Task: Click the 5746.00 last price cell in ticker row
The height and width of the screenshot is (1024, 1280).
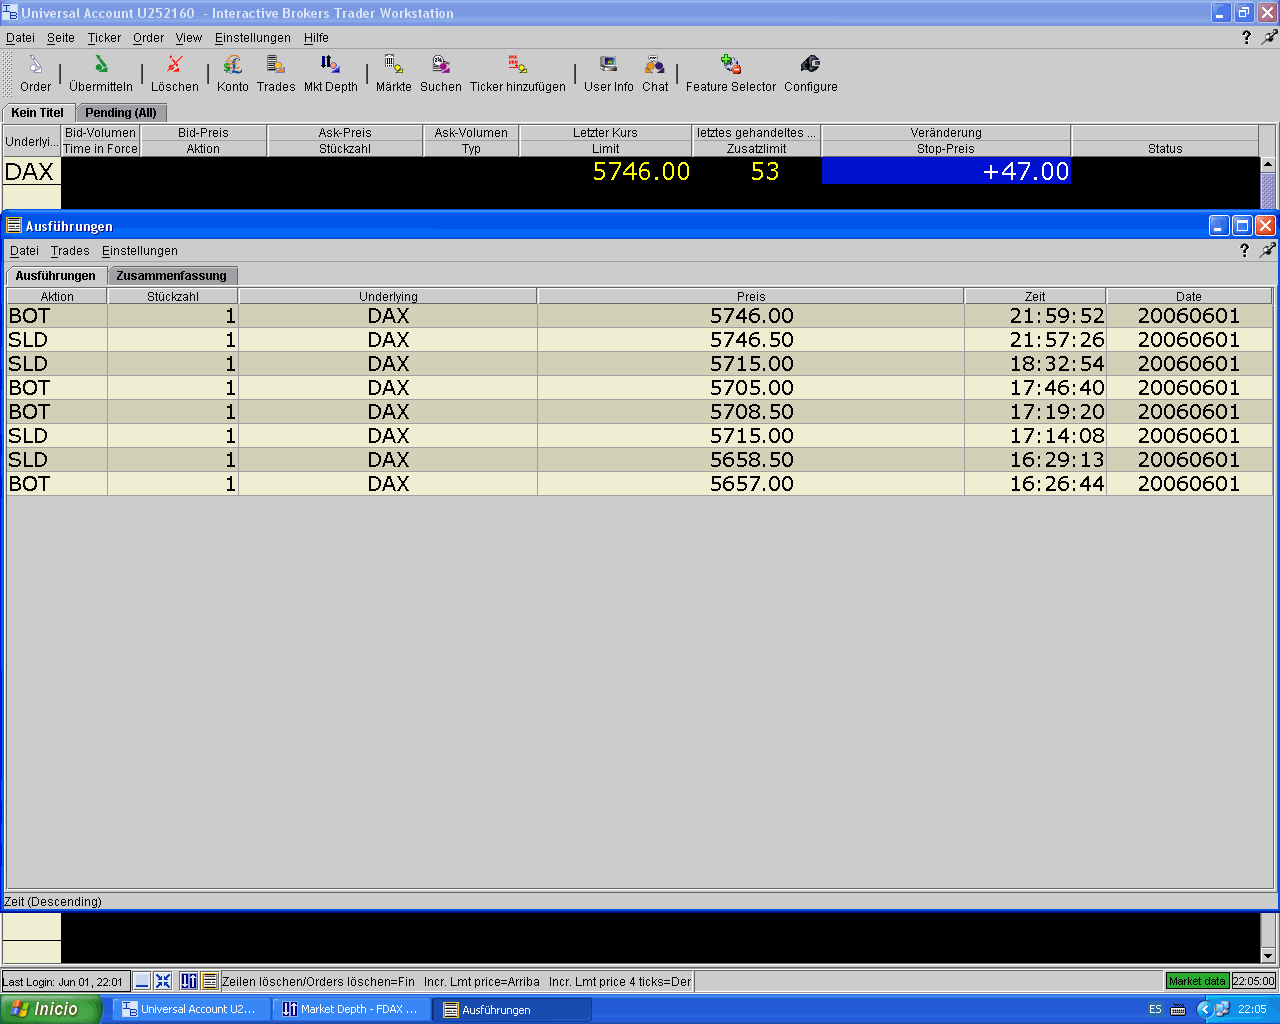Action: [606, 171]
